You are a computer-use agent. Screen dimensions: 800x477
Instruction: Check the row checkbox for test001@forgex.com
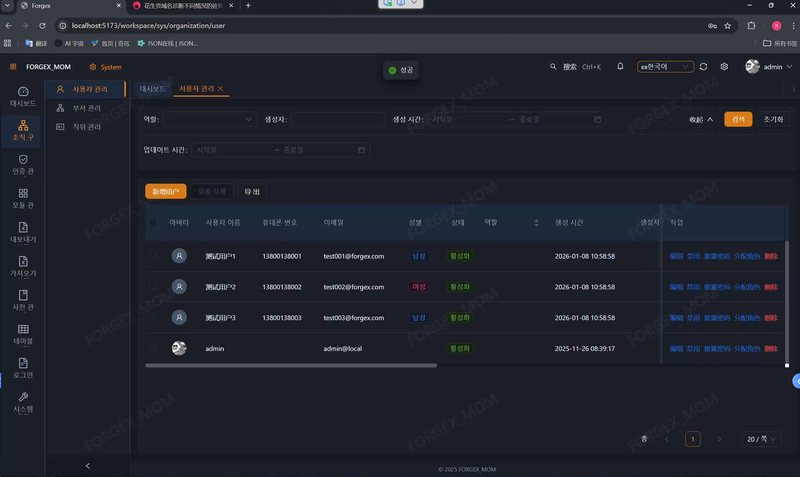[153, 256]
